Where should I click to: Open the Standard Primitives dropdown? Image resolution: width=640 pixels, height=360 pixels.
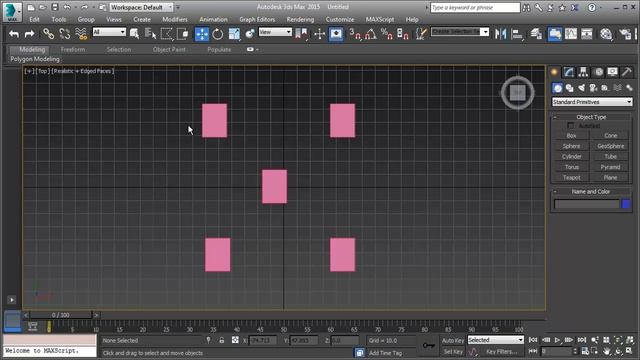click(x=592, y=102)
